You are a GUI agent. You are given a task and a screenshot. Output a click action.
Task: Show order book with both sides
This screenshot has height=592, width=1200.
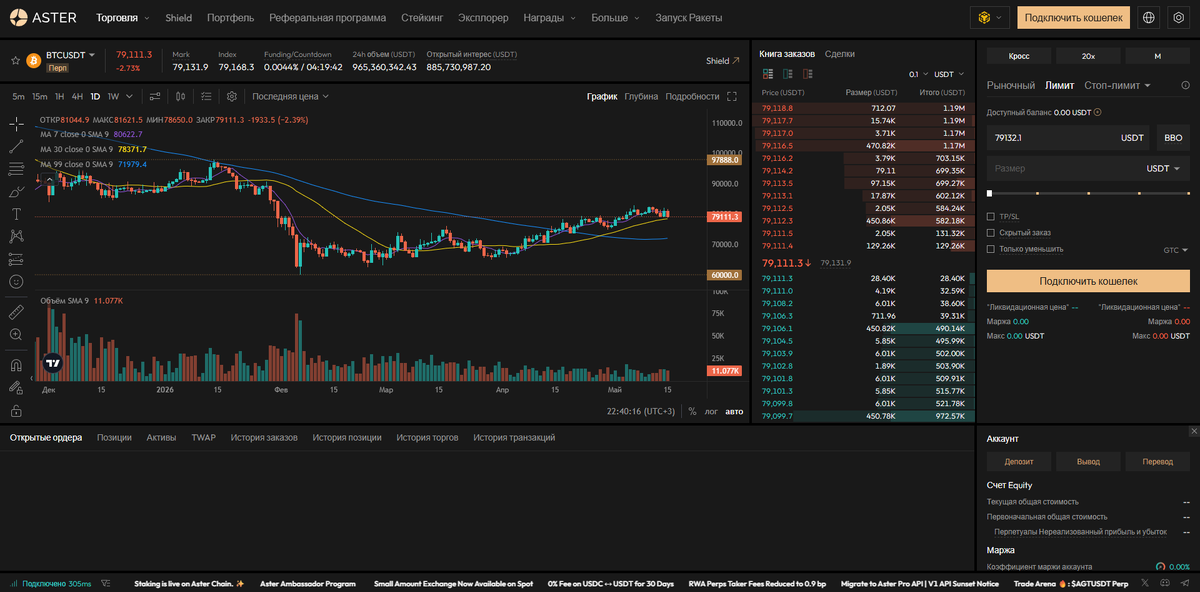click(769, 74)
